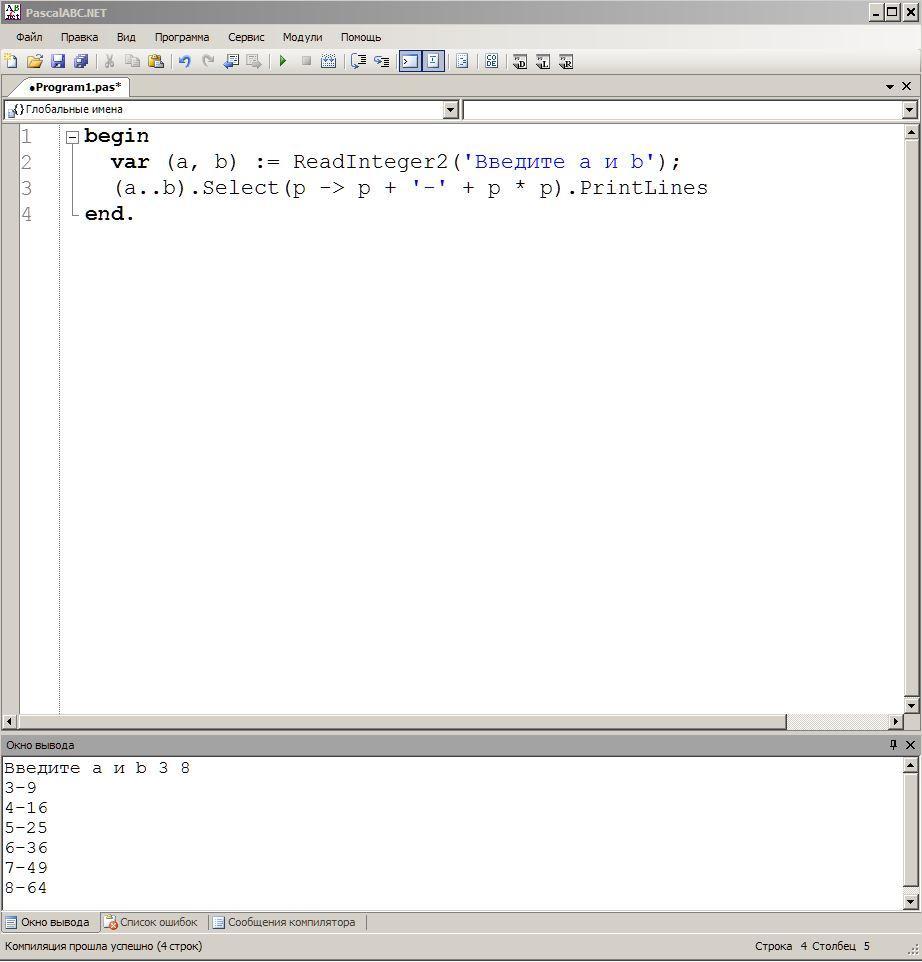Image resolution: width=922 pixels, height=962 pixels.
Task: Cut the selection with scissors icon
Action: tap(109, 61)
